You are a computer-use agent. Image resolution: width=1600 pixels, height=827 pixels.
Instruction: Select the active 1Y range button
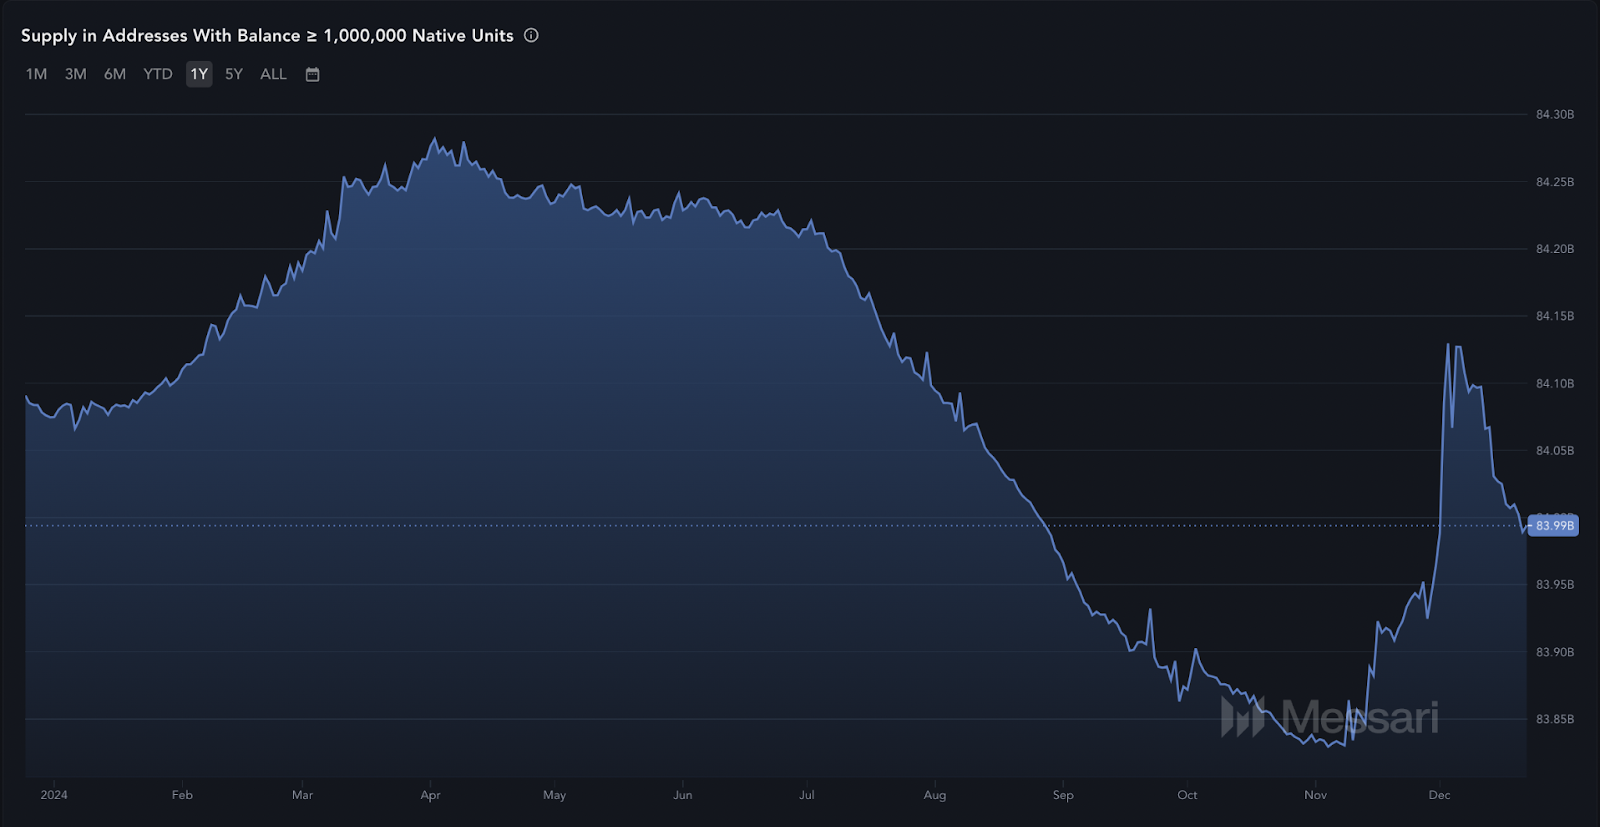click(199, 74)
